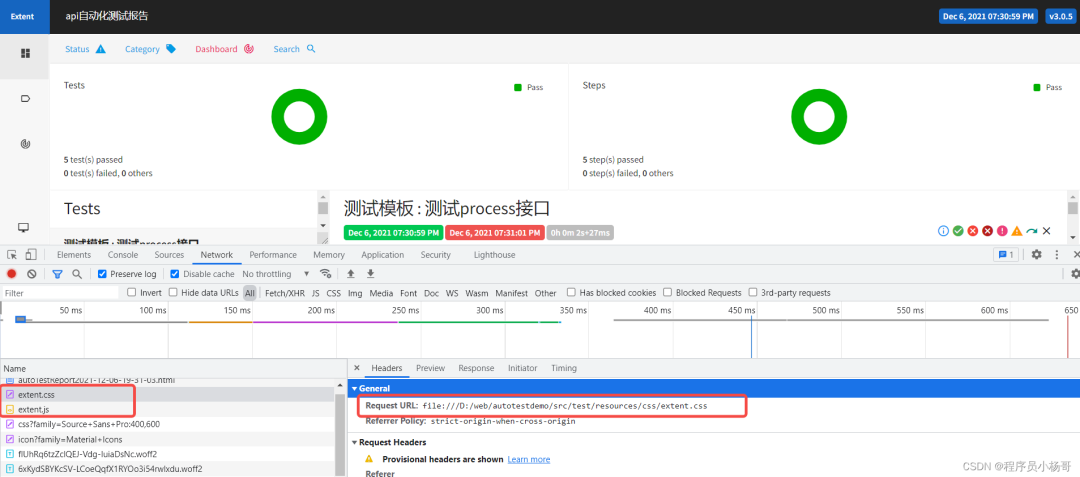Viewport: 1080px width, 477px height.
Task: Check the Blocked Requests checkbox
Action: [667, 293]
